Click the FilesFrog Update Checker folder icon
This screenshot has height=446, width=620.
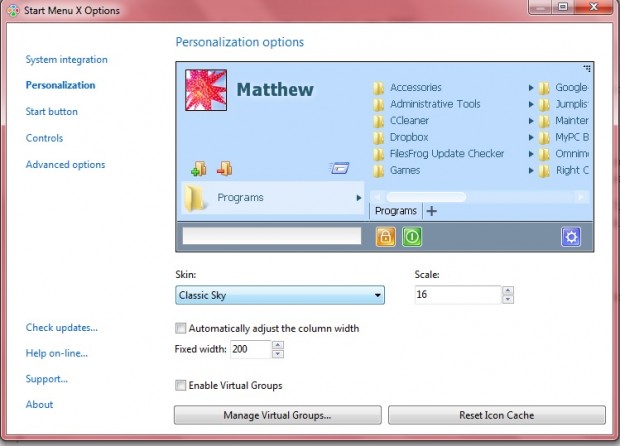pyautogui.click(x=379, y=154)
